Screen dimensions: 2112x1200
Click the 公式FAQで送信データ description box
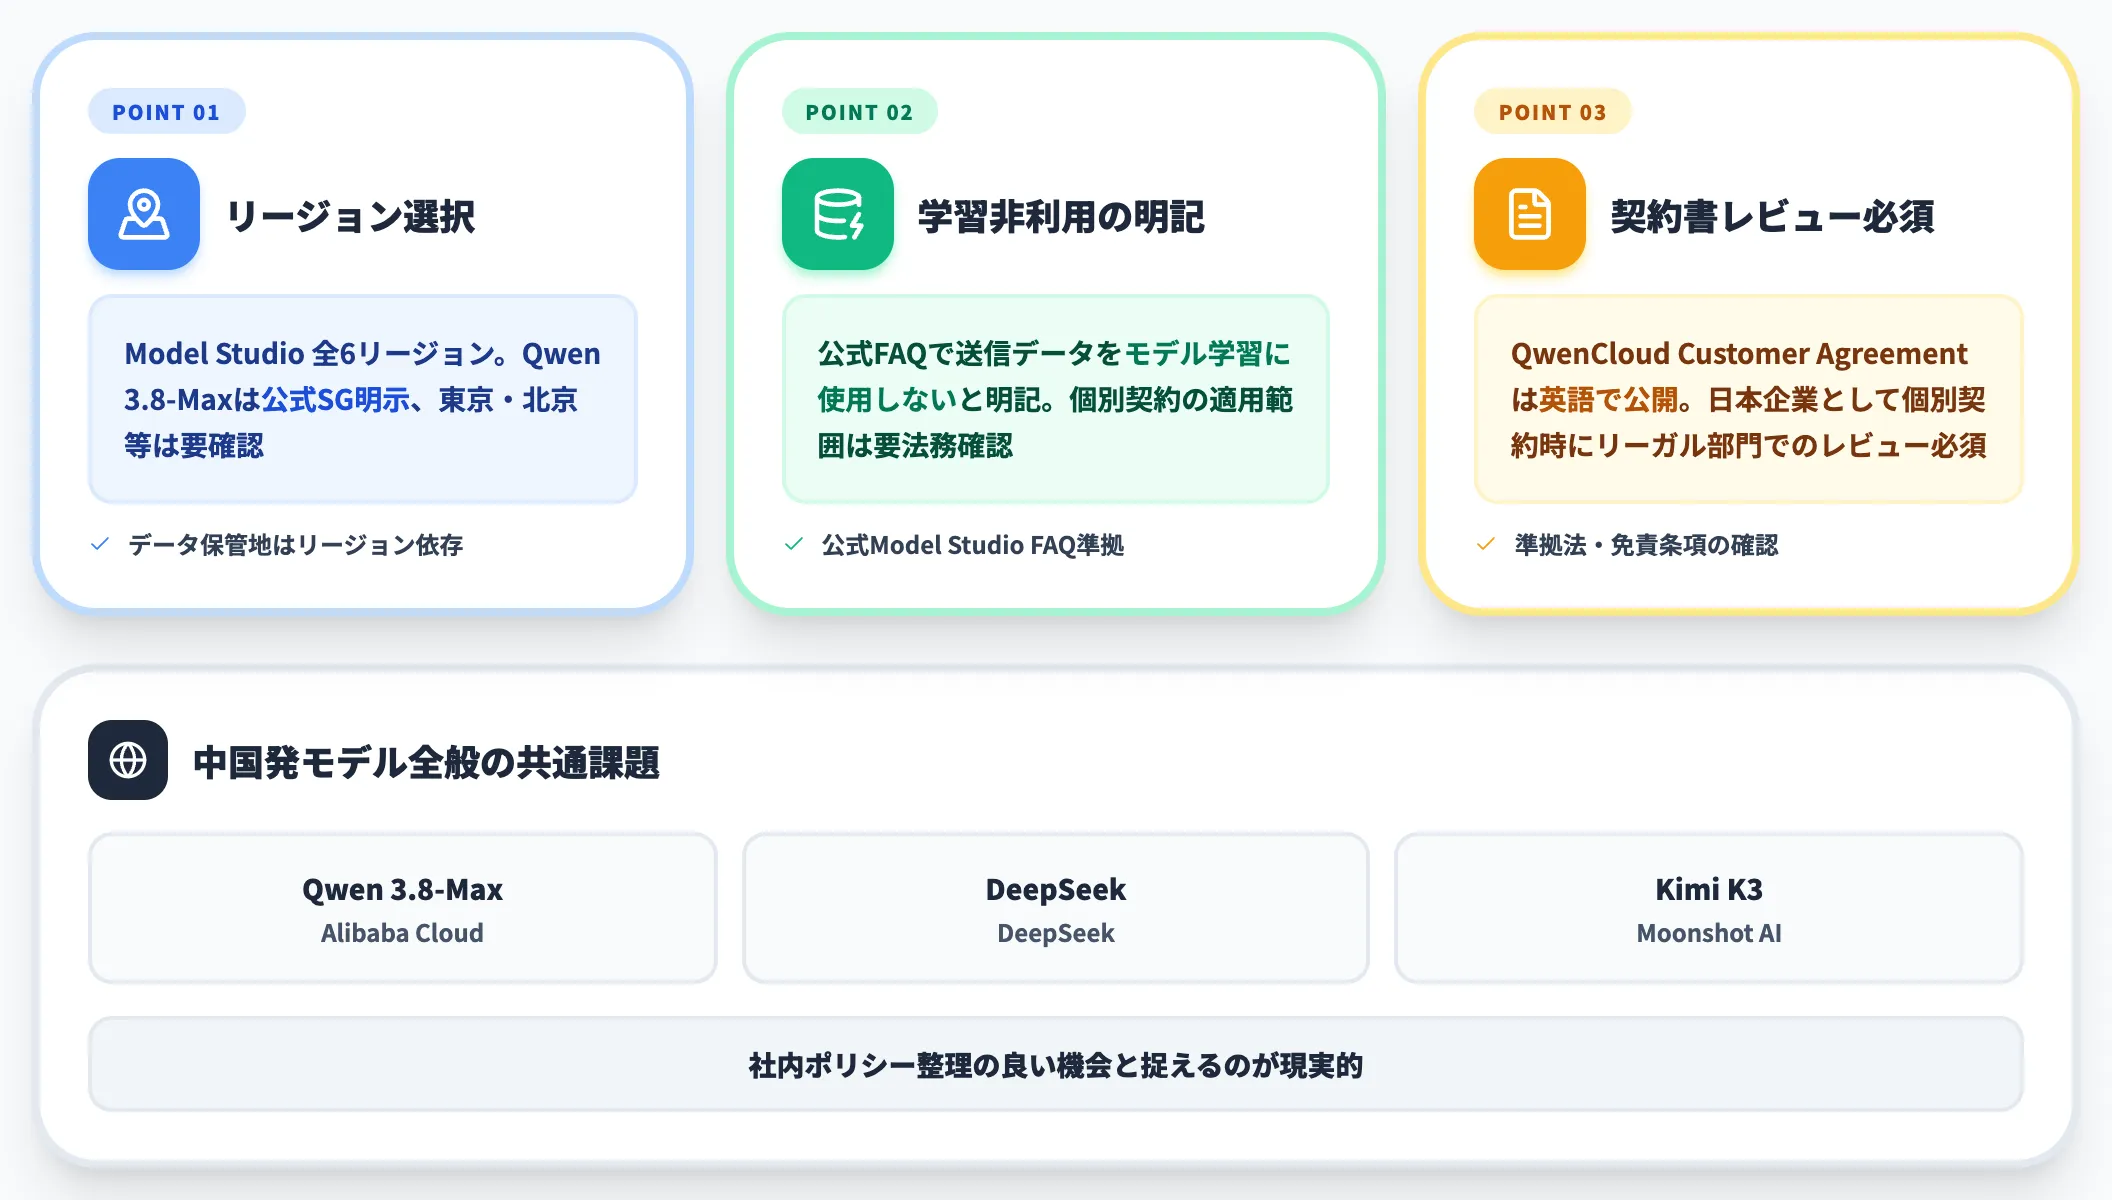tap(1056, 399)
